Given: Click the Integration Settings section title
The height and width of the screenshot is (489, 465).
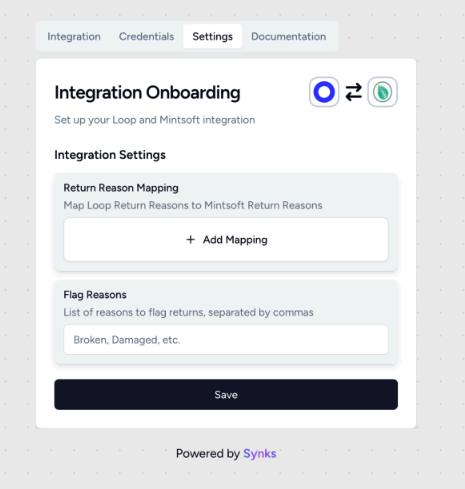Looking at the screenshot, I should tap(110, 155).
